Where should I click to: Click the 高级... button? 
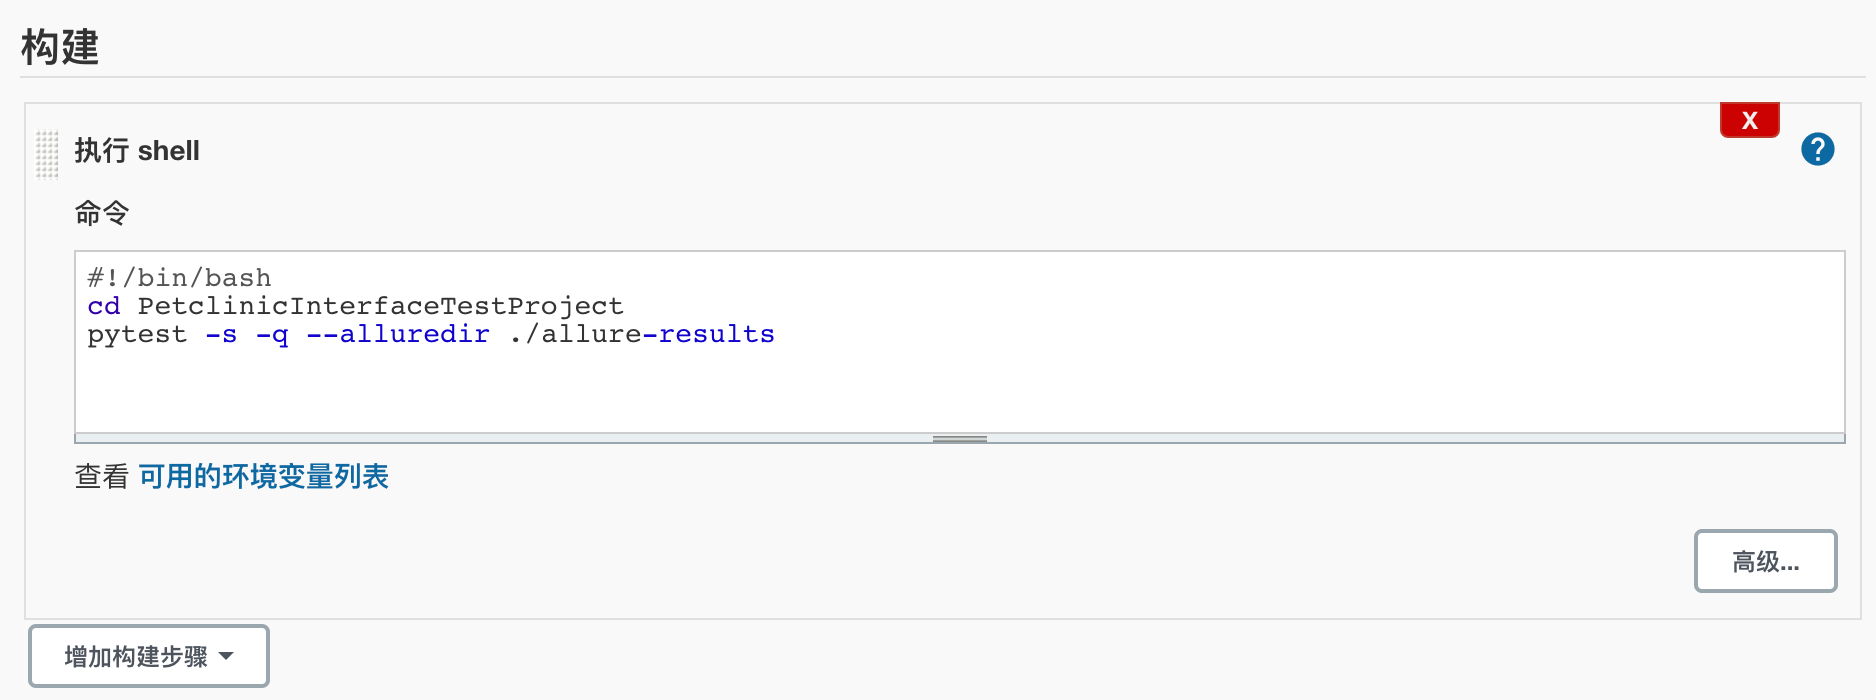point(1765,561)
